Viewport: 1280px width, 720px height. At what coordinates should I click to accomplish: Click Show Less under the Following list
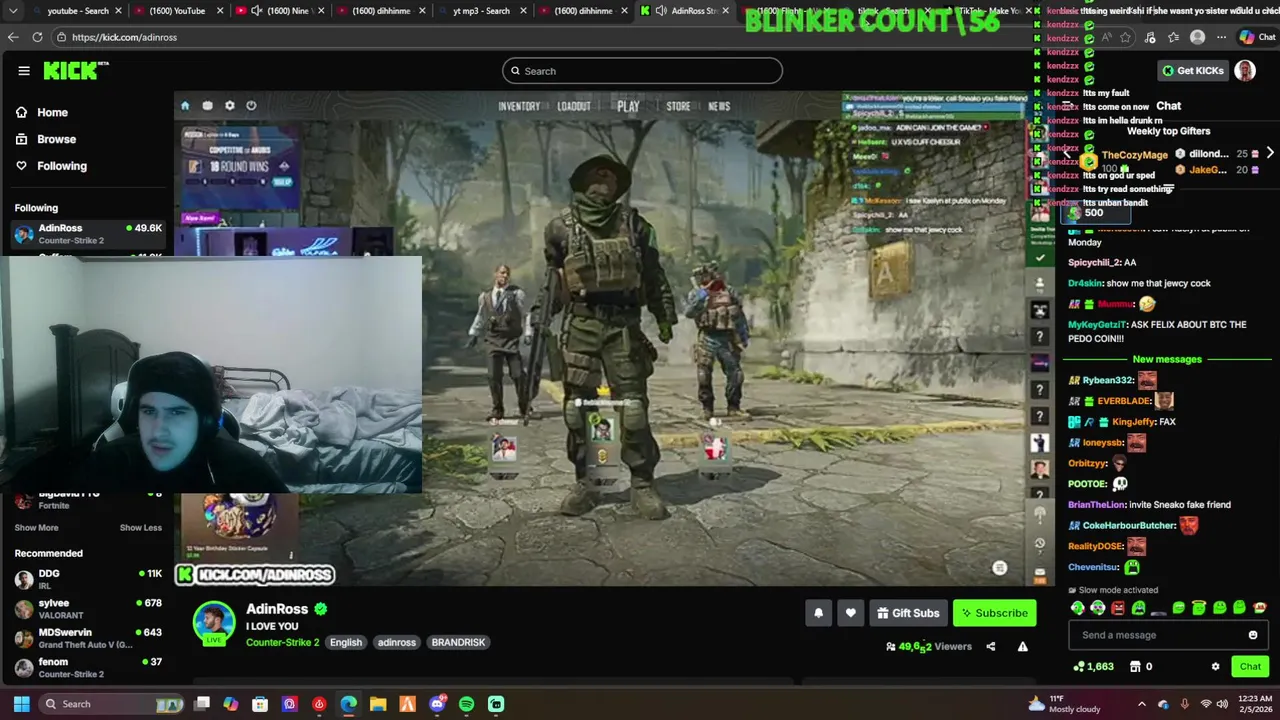tap(140, 528)
